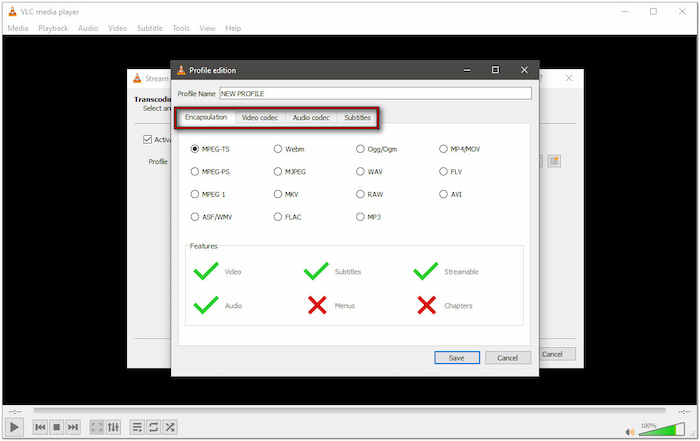Select MPEG-PS encapsulation

(x=210, y=172)
